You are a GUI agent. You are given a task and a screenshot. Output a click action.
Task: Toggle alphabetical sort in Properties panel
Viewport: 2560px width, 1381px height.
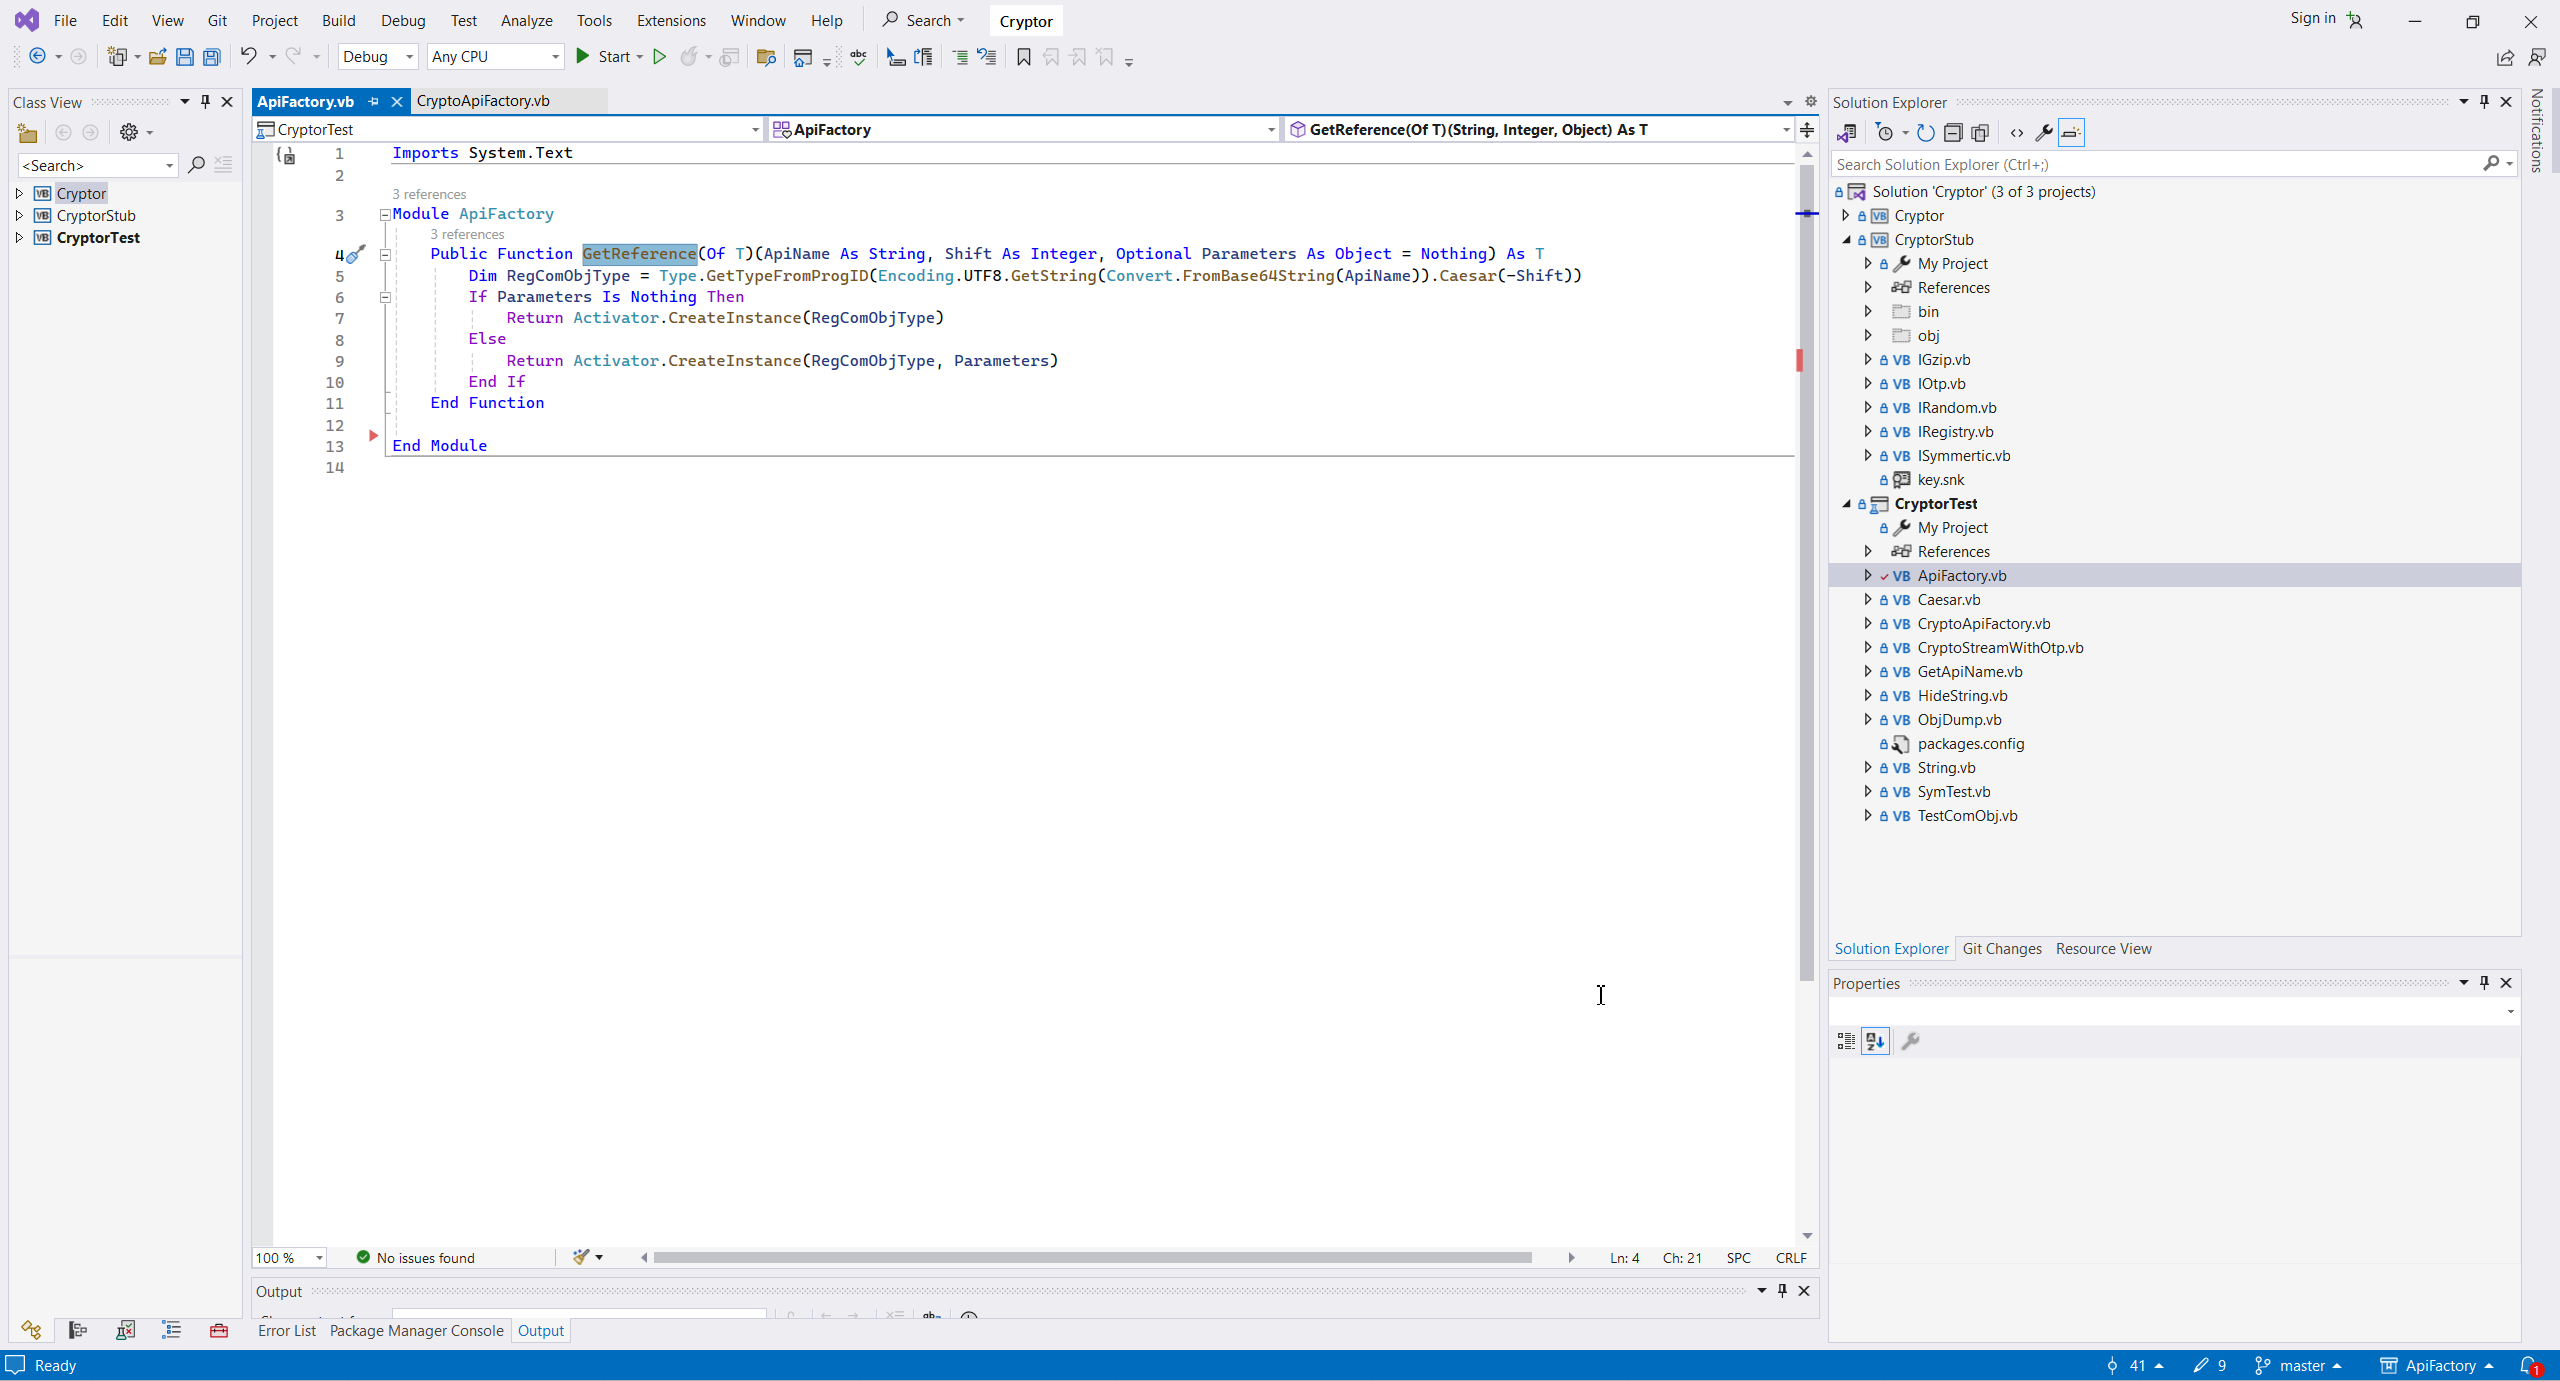[x=1875, y=1041]
